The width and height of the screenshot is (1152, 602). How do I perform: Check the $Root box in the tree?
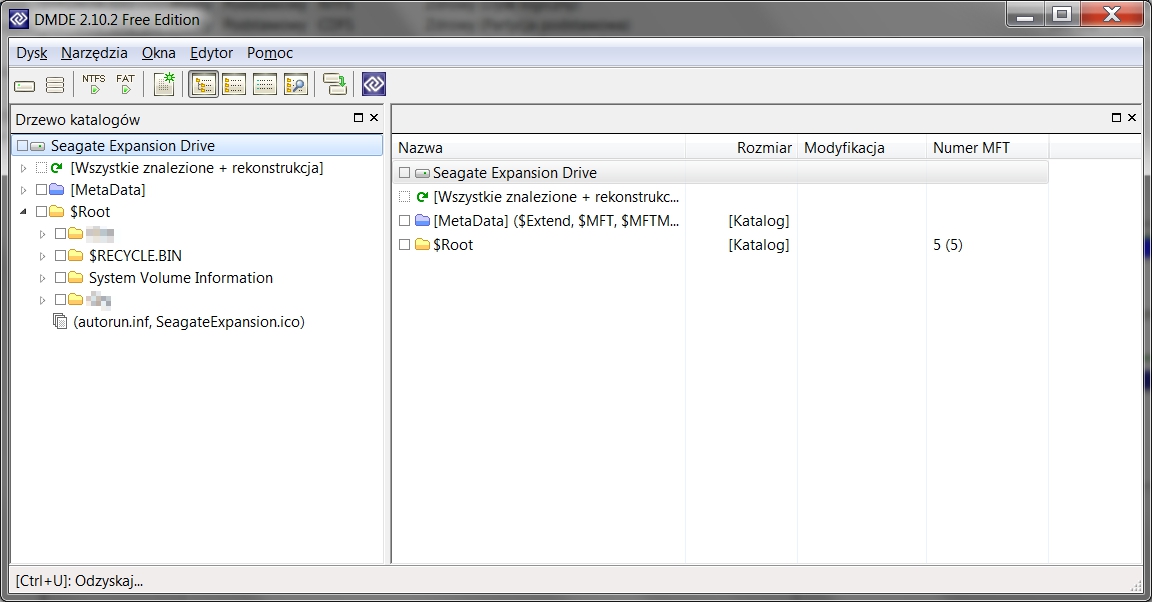(x=41, y=212)
